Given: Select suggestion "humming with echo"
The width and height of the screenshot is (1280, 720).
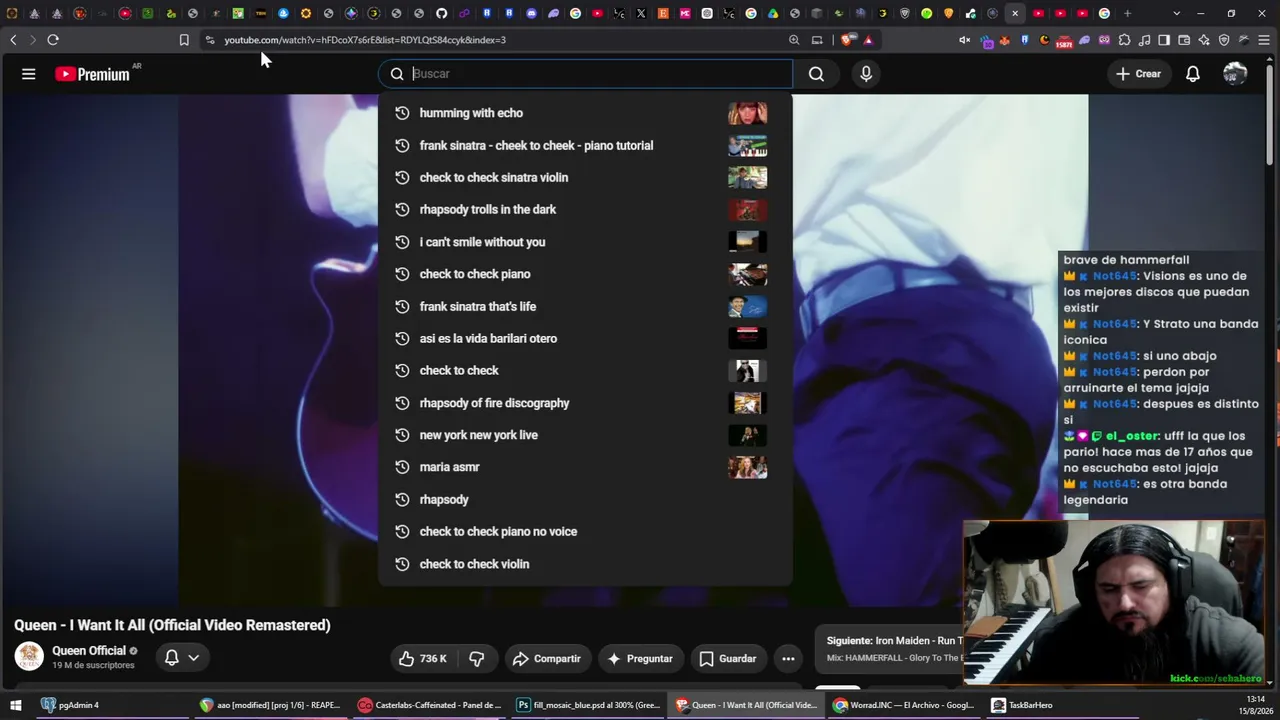Looking at the screenshot, I should [x=585, y=113].
